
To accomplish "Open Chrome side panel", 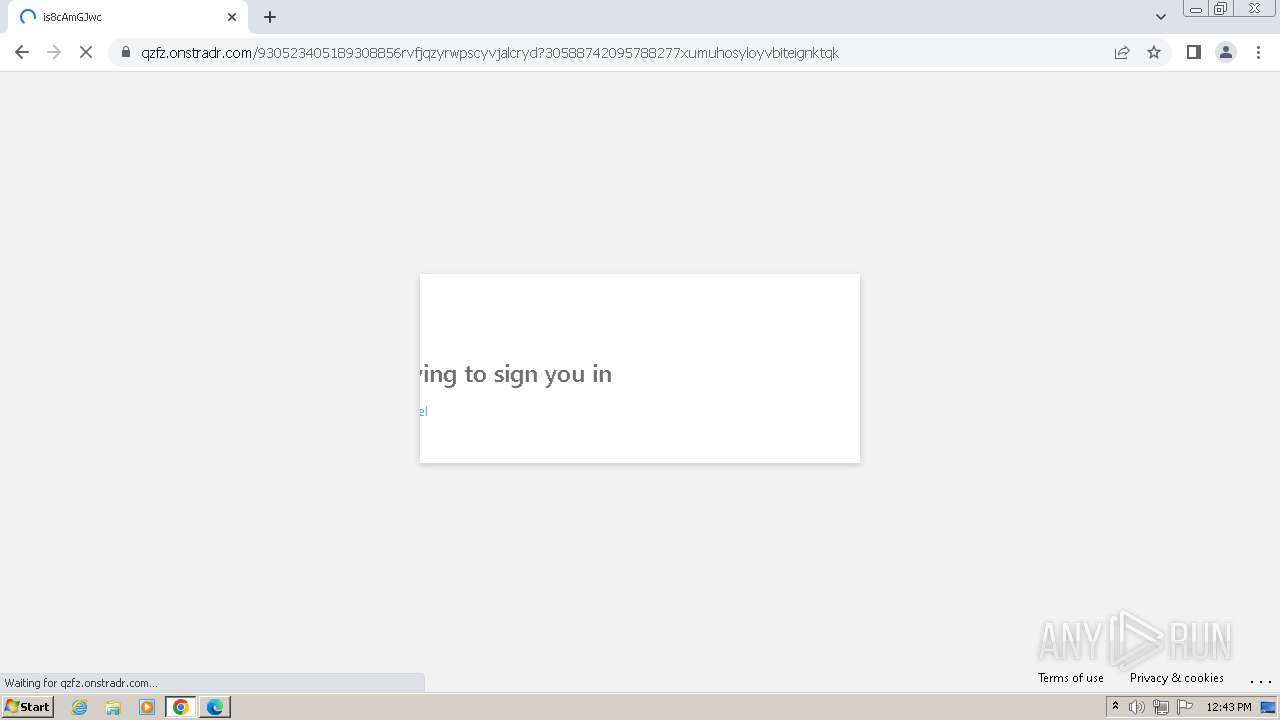I will pyautogui.click(x=1193, y=52).
